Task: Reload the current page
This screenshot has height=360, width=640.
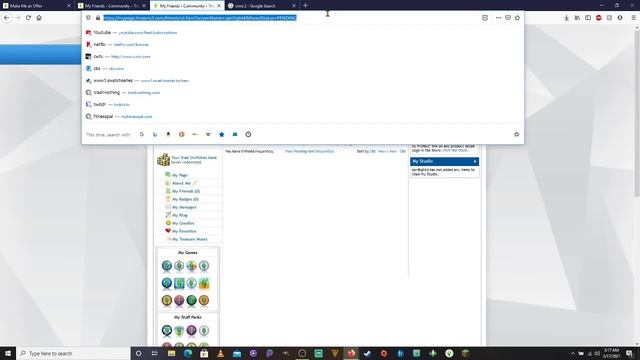Action: point(28,18)
